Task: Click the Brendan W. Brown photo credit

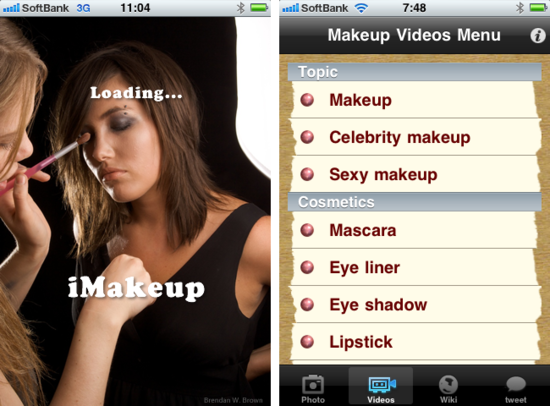Action: [233, 400]
